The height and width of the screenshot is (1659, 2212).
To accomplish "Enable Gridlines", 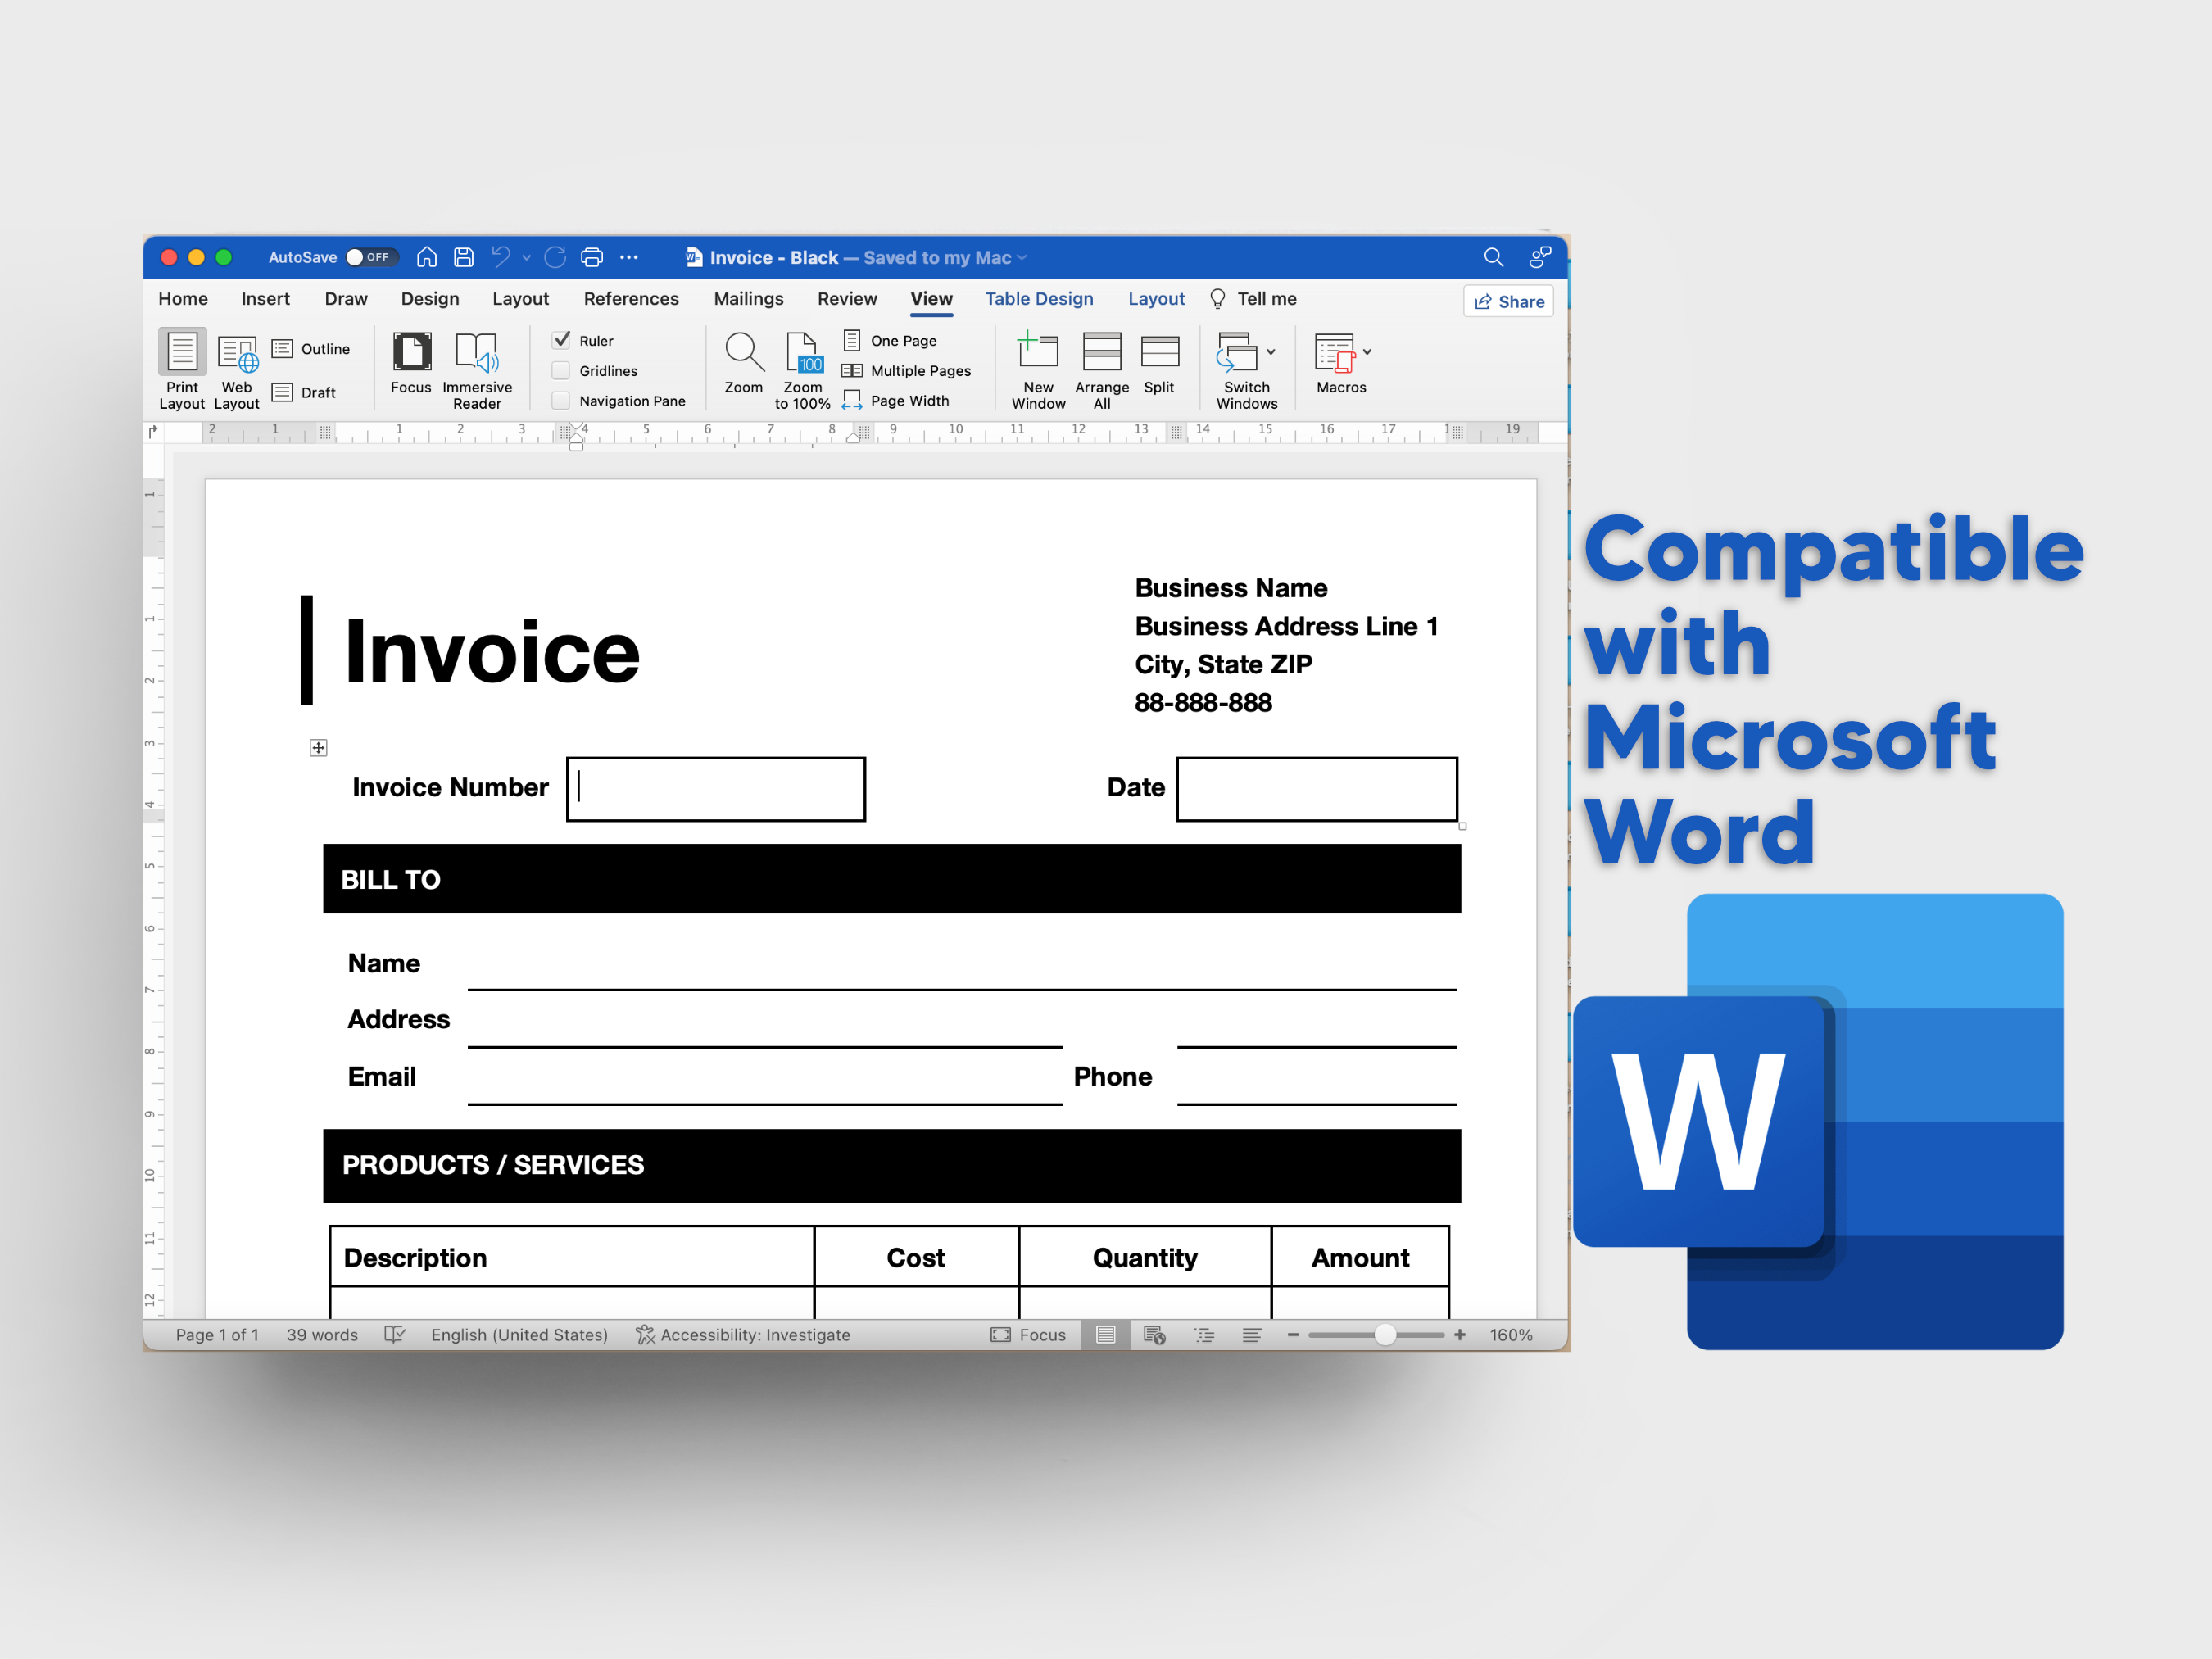I will click(x=561, y=370).
